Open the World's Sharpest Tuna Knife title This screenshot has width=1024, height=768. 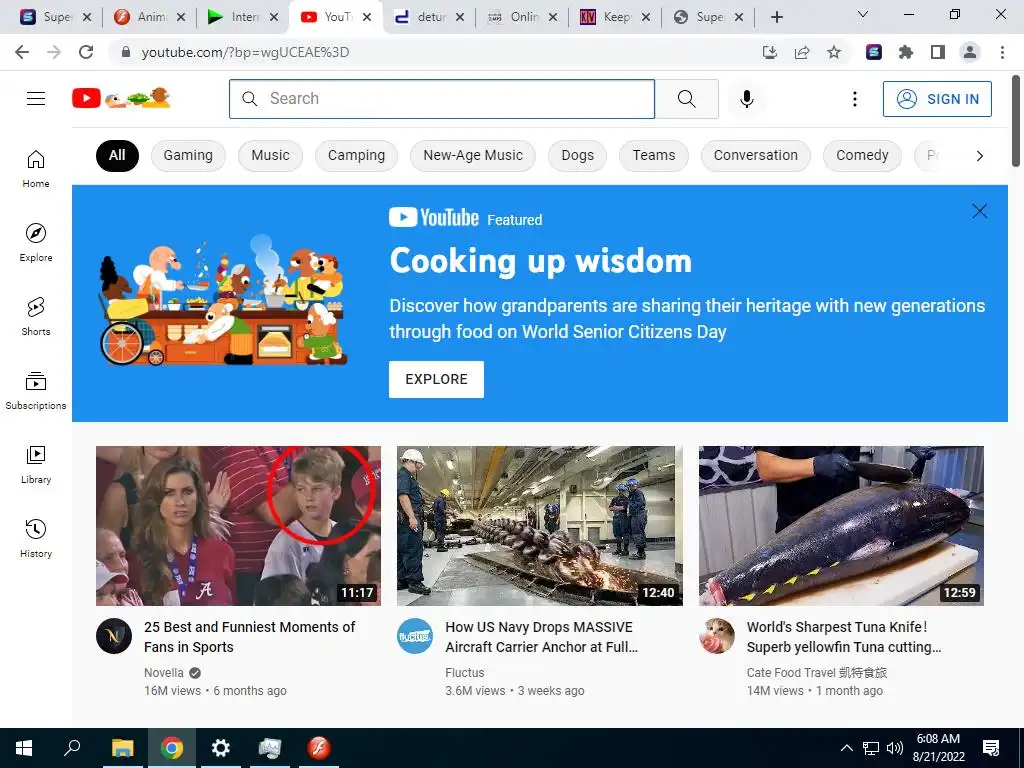tap(844, 637)
